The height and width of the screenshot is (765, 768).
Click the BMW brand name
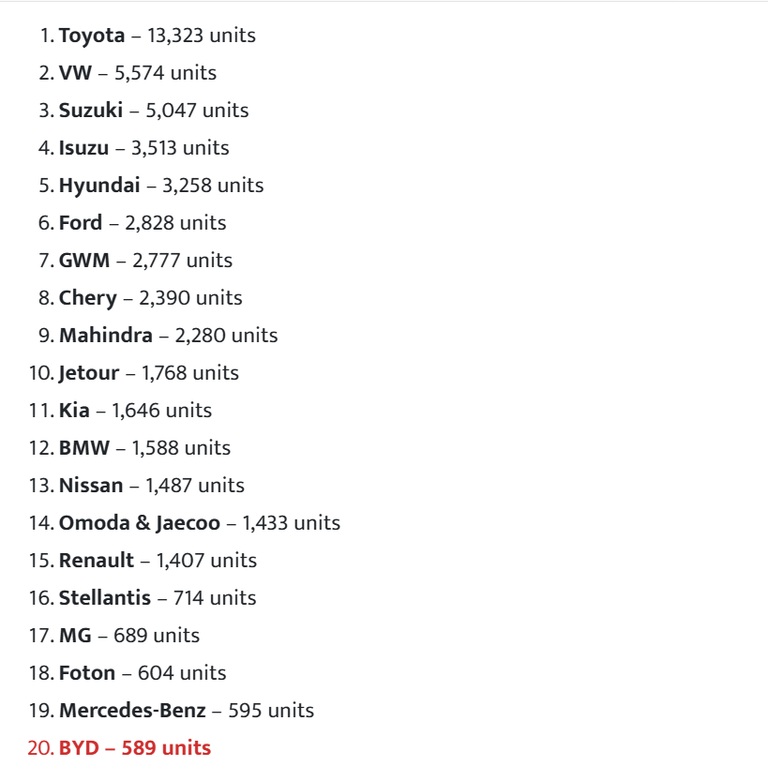85,448
